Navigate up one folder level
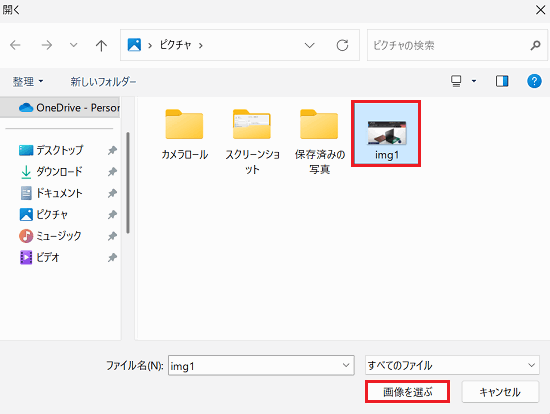This screenshot has width=550, height=414. point(101,45)
